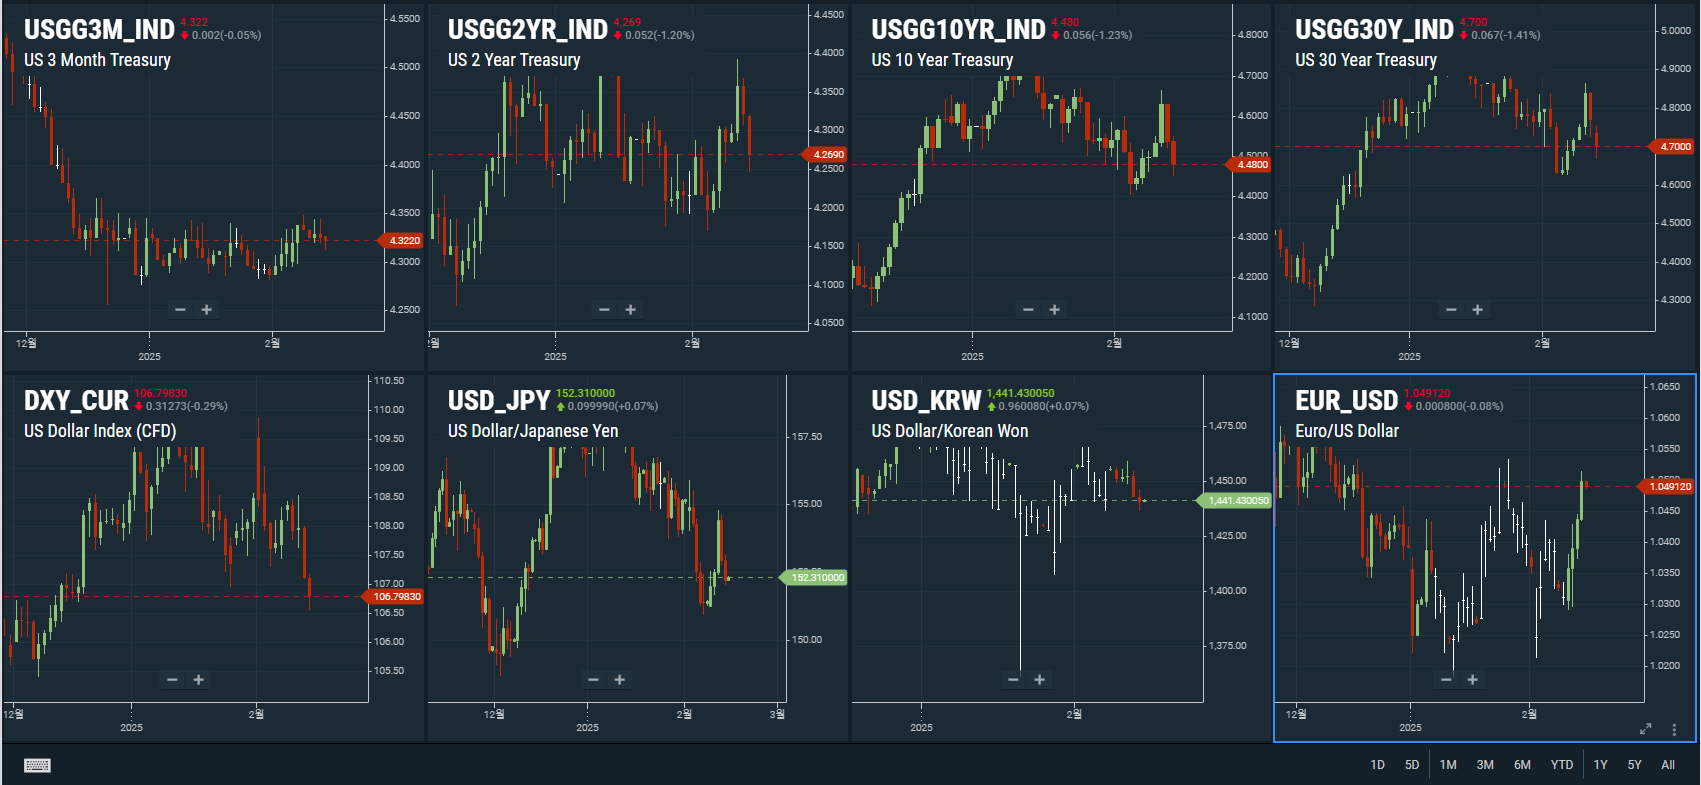Zoom out on the USD_KRW chart

tap(1013, 680)
